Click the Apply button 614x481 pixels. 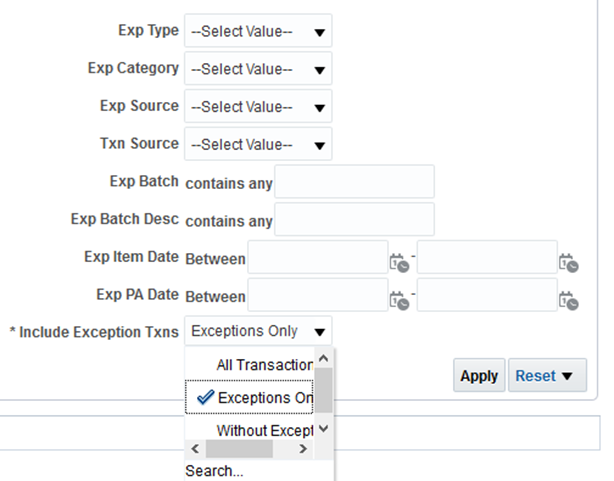(479, 376)
